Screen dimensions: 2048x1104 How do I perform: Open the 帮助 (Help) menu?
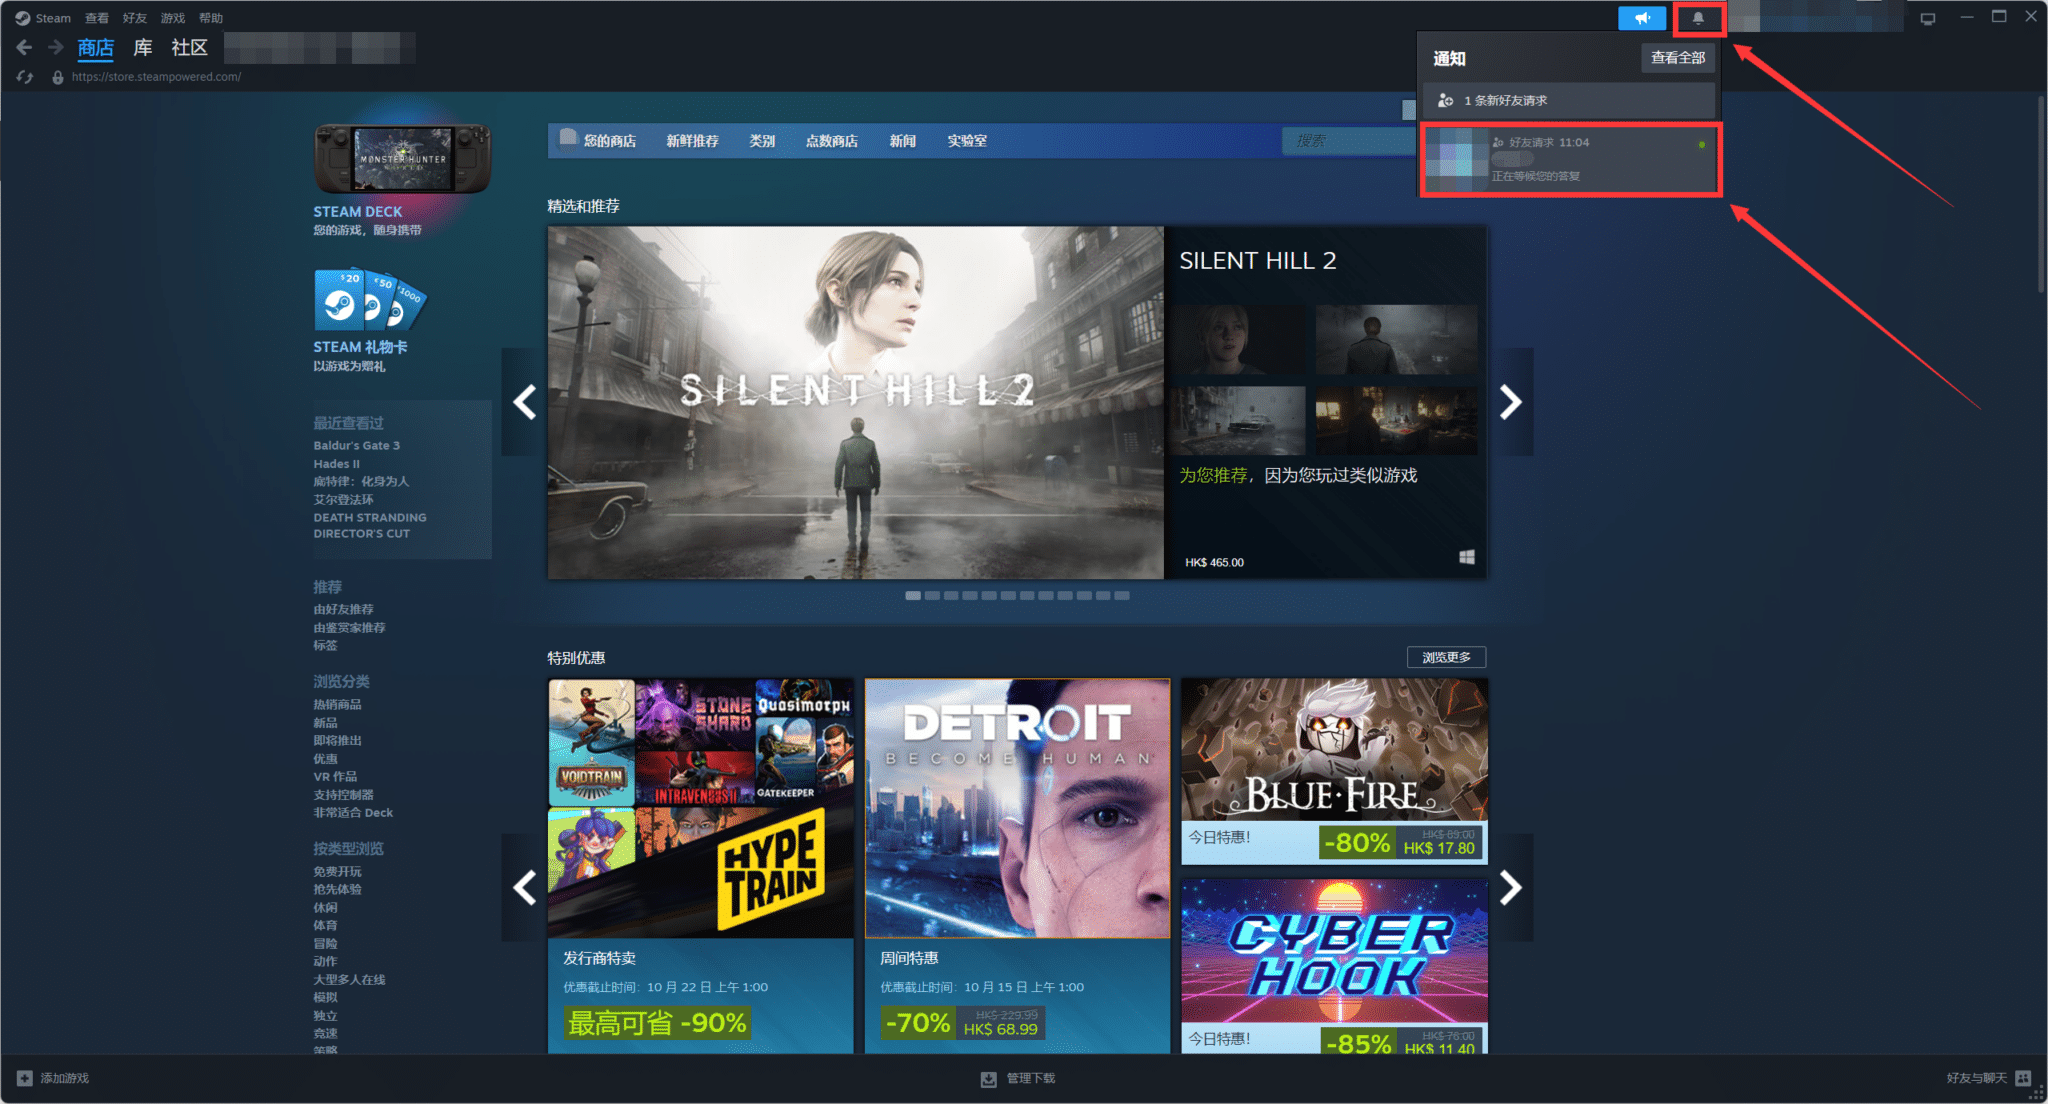click(211, 17)
